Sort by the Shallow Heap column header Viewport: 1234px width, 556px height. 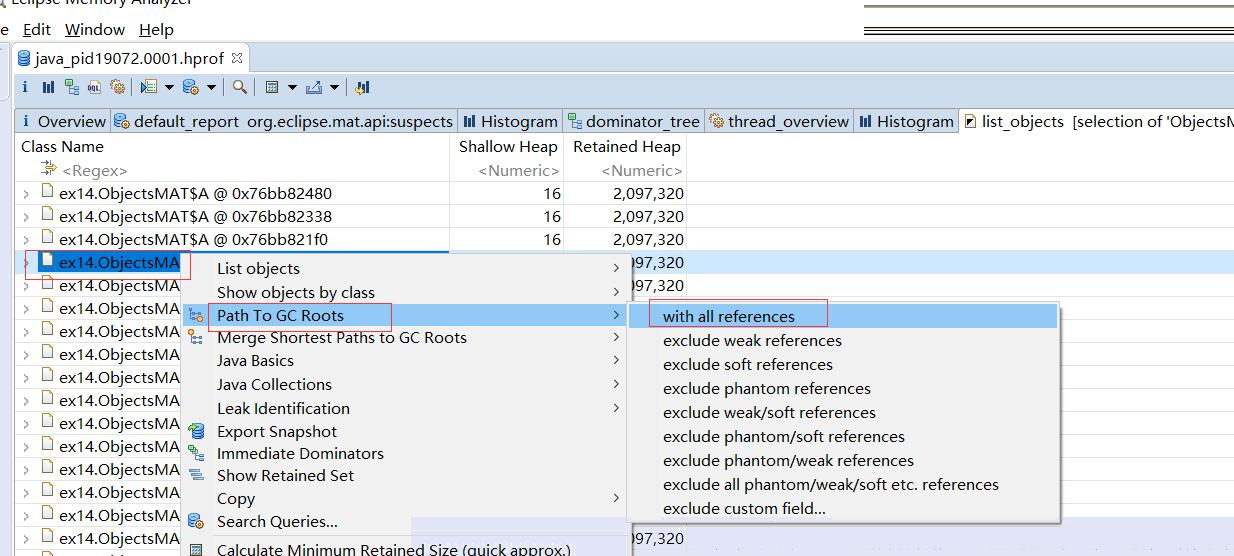tap(507, 146)
